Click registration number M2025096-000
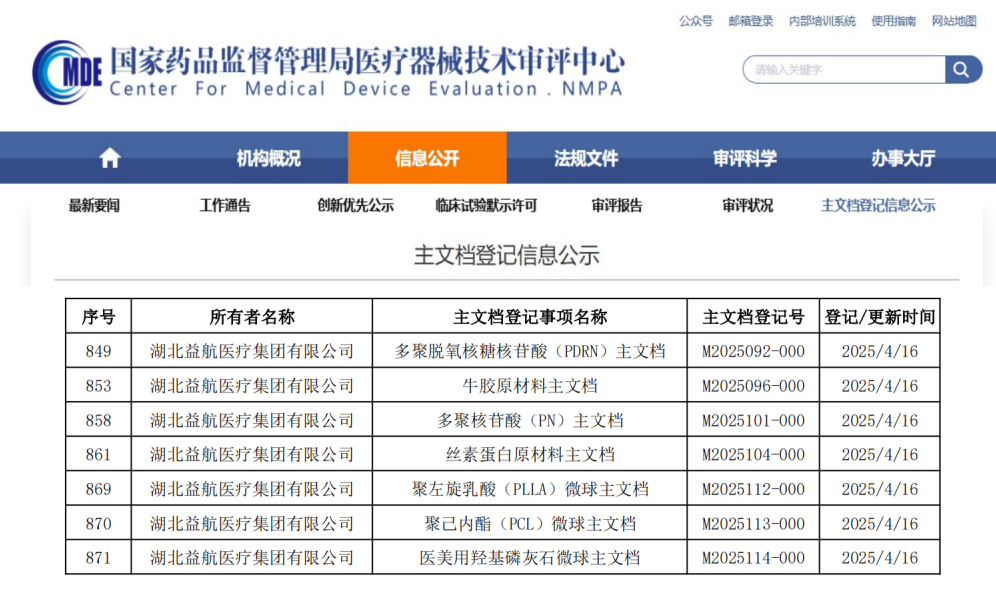 (753, 386)
